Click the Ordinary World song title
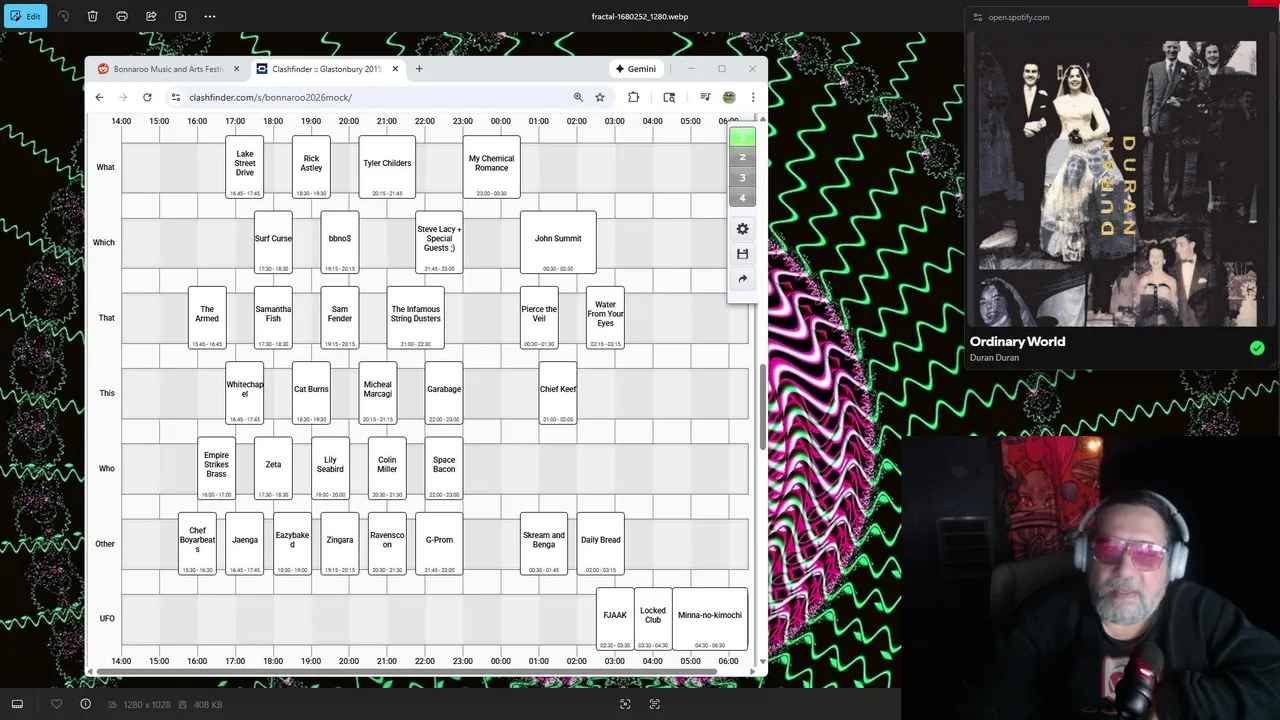 1017,341
